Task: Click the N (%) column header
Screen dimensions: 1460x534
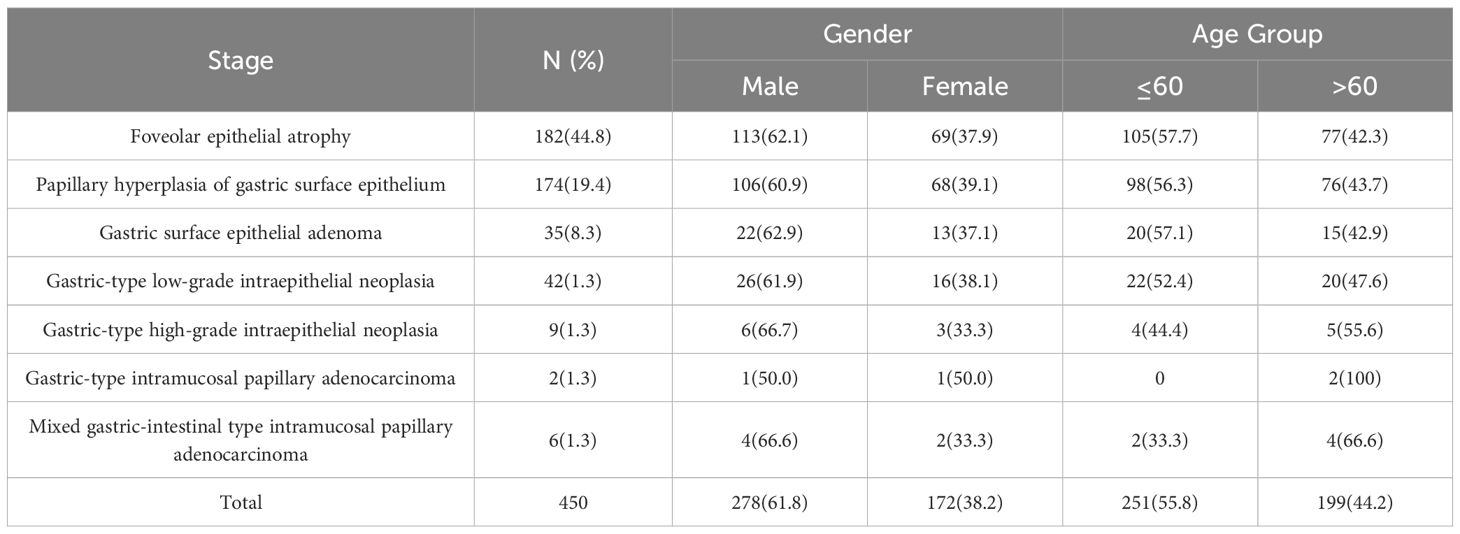Action: tap(573, 61)
